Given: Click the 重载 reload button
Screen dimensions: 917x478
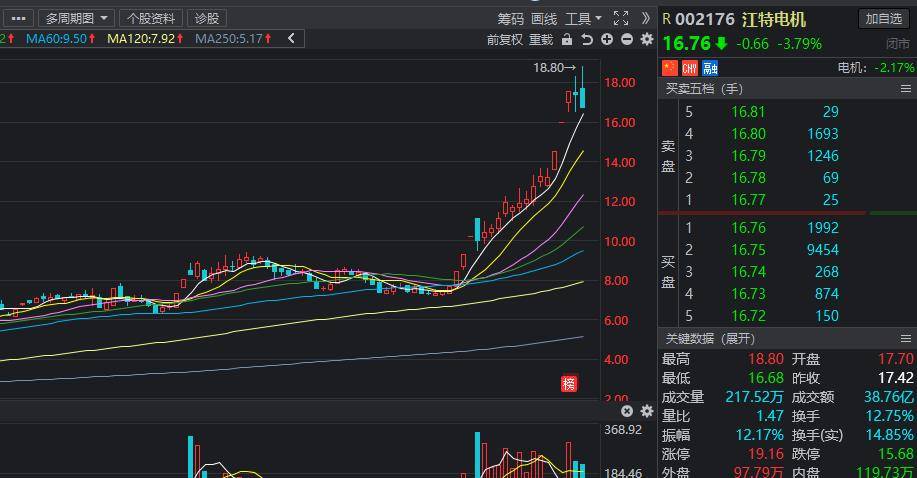Looking at the screenshot, I should (541, 39).
